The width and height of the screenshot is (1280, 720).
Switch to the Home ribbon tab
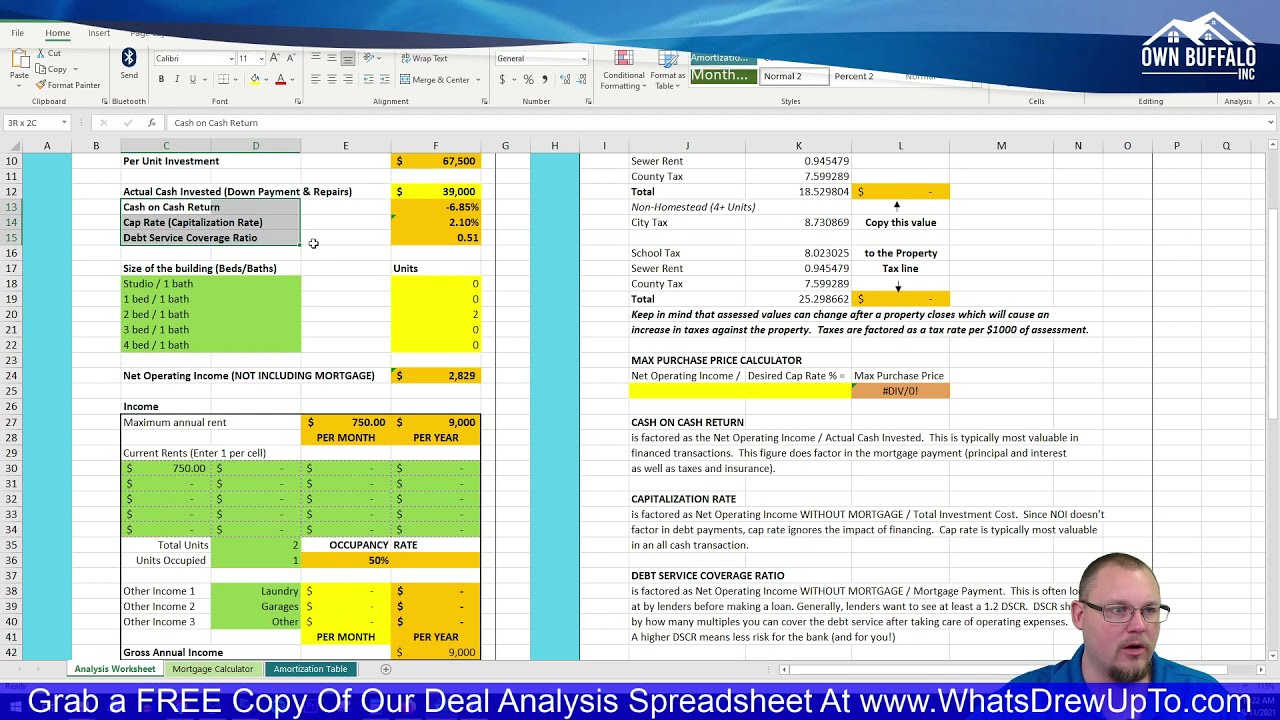[x=57, y=33]
